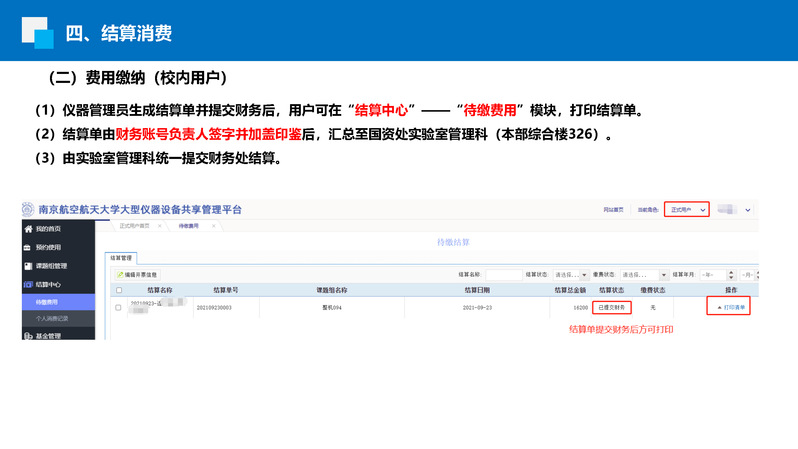Check the box for settlement row 202109230003

coord(118,307)
